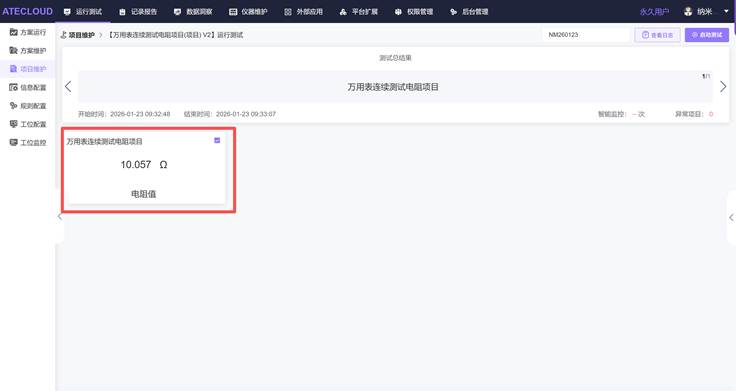This screenshot has height=391, width=736.
Task: Click the 电阻值 label on the card
Action: [144, 194]
